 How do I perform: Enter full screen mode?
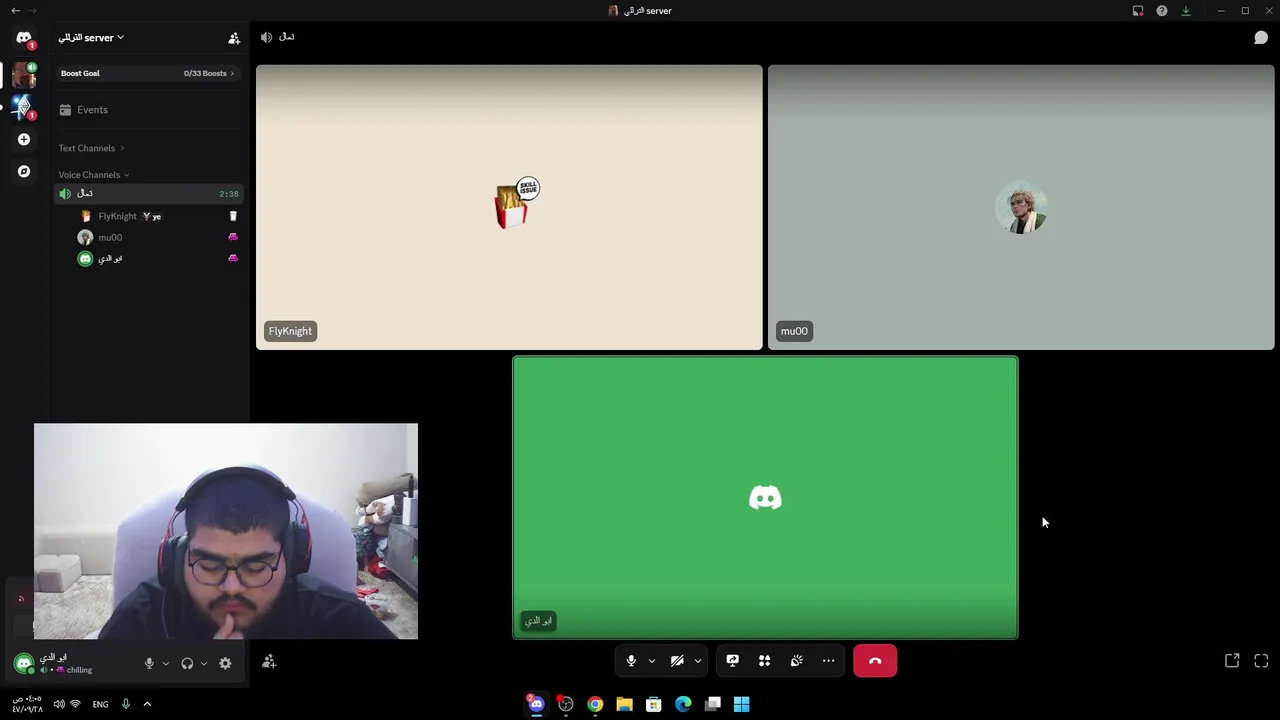(x=1261, y=661)
